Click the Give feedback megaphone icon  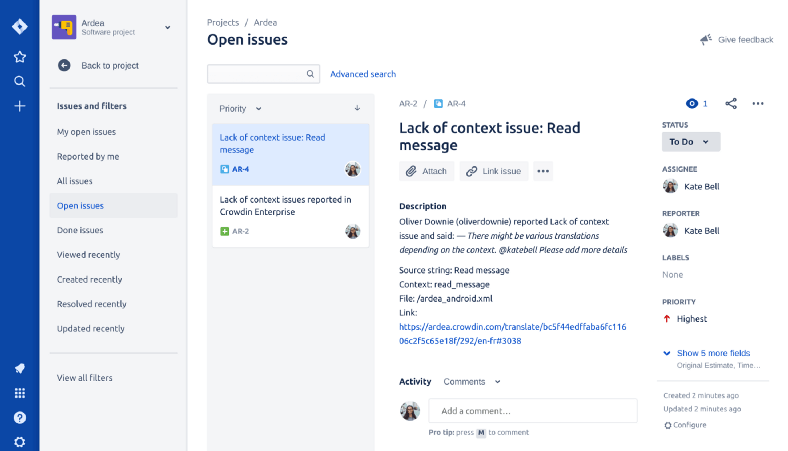pos(706,40)
